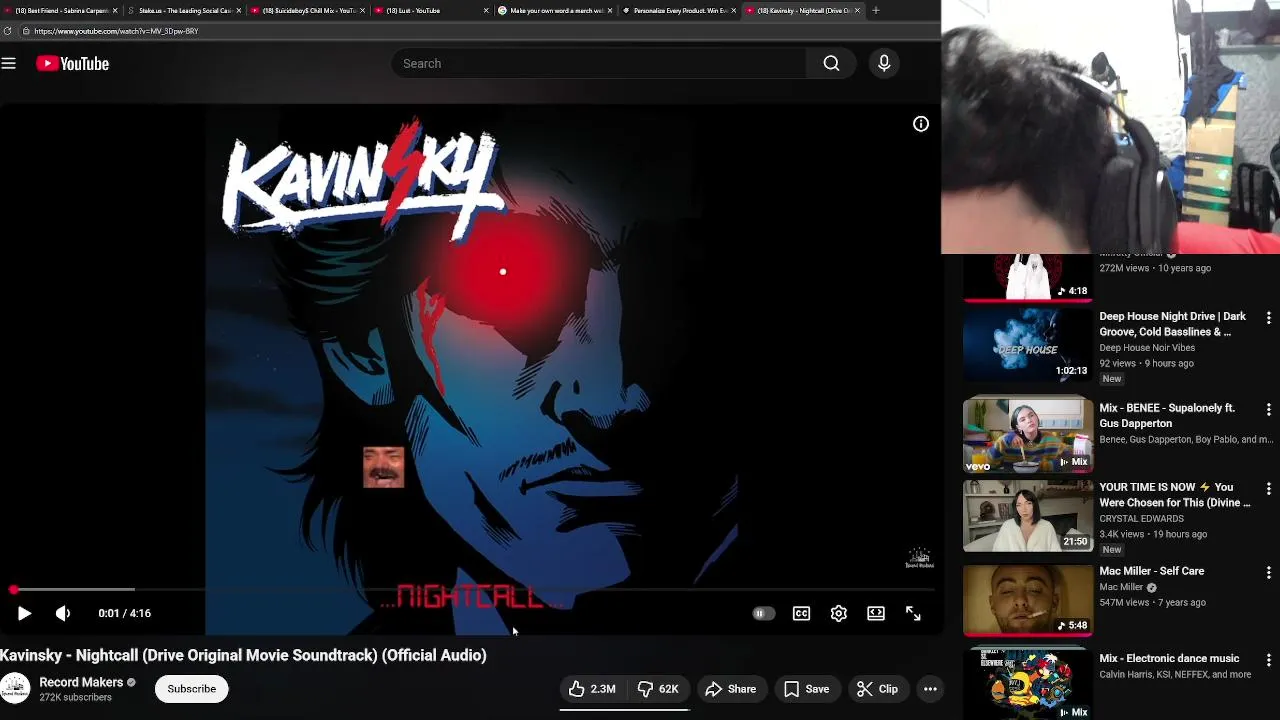Enter full screen mode
Viewport: 1280px width, 720px height.
point(913,613)
